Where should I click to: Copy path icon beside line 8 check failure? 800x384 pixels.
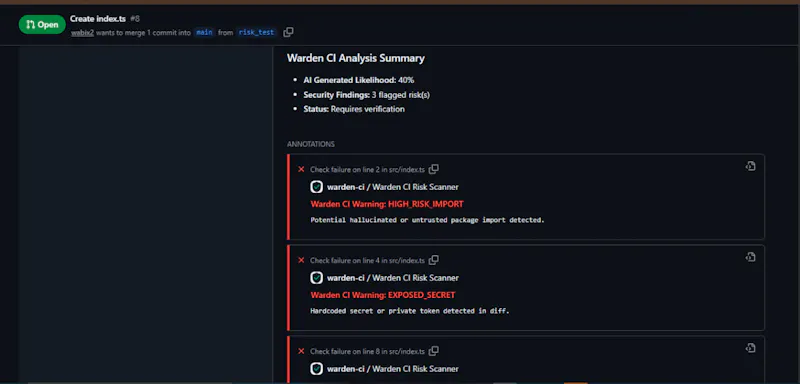(433, 351)
